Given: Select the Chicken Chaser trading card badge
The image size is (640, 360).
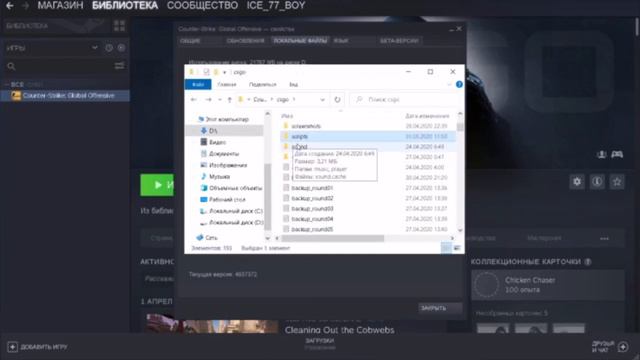Looking at the screenshot, I should 548,285.
